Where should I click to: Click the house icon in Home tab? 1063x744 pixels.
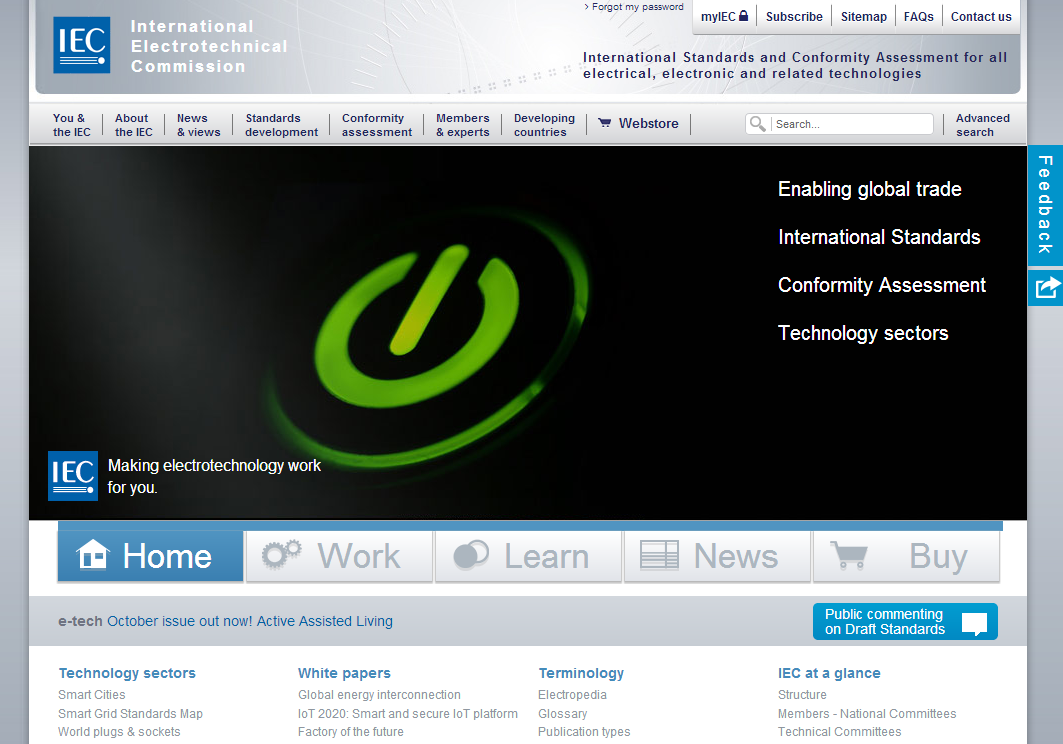point(93,554)
